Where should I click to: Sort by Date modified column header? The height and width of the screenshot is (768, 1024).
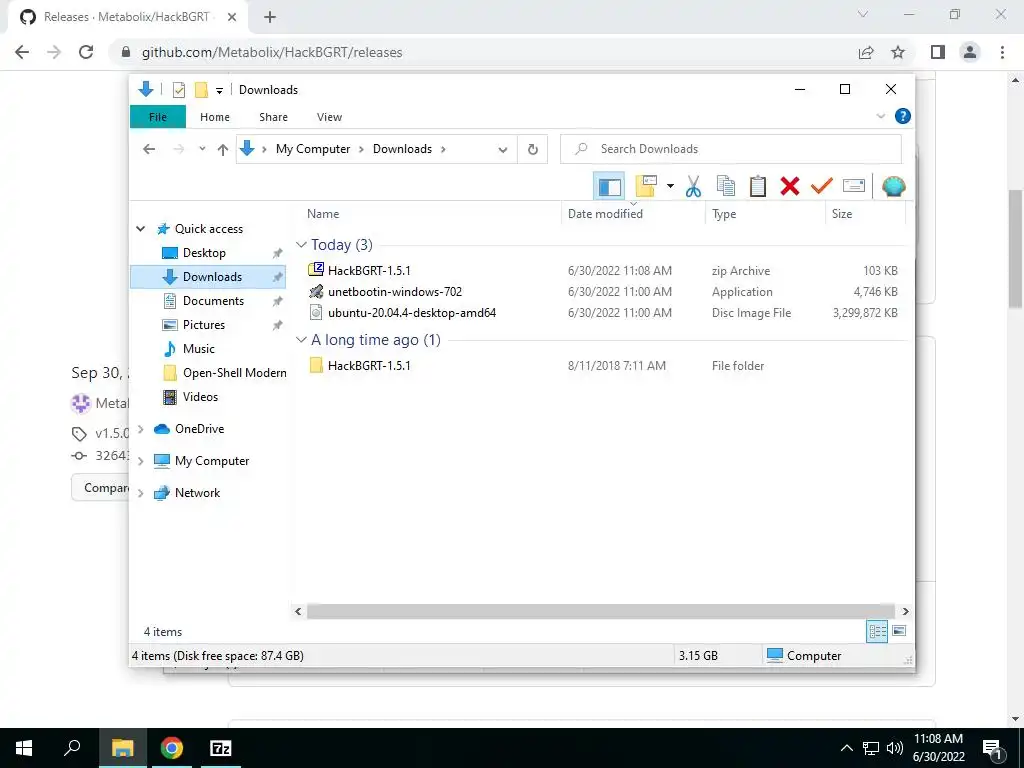point(605,214)
